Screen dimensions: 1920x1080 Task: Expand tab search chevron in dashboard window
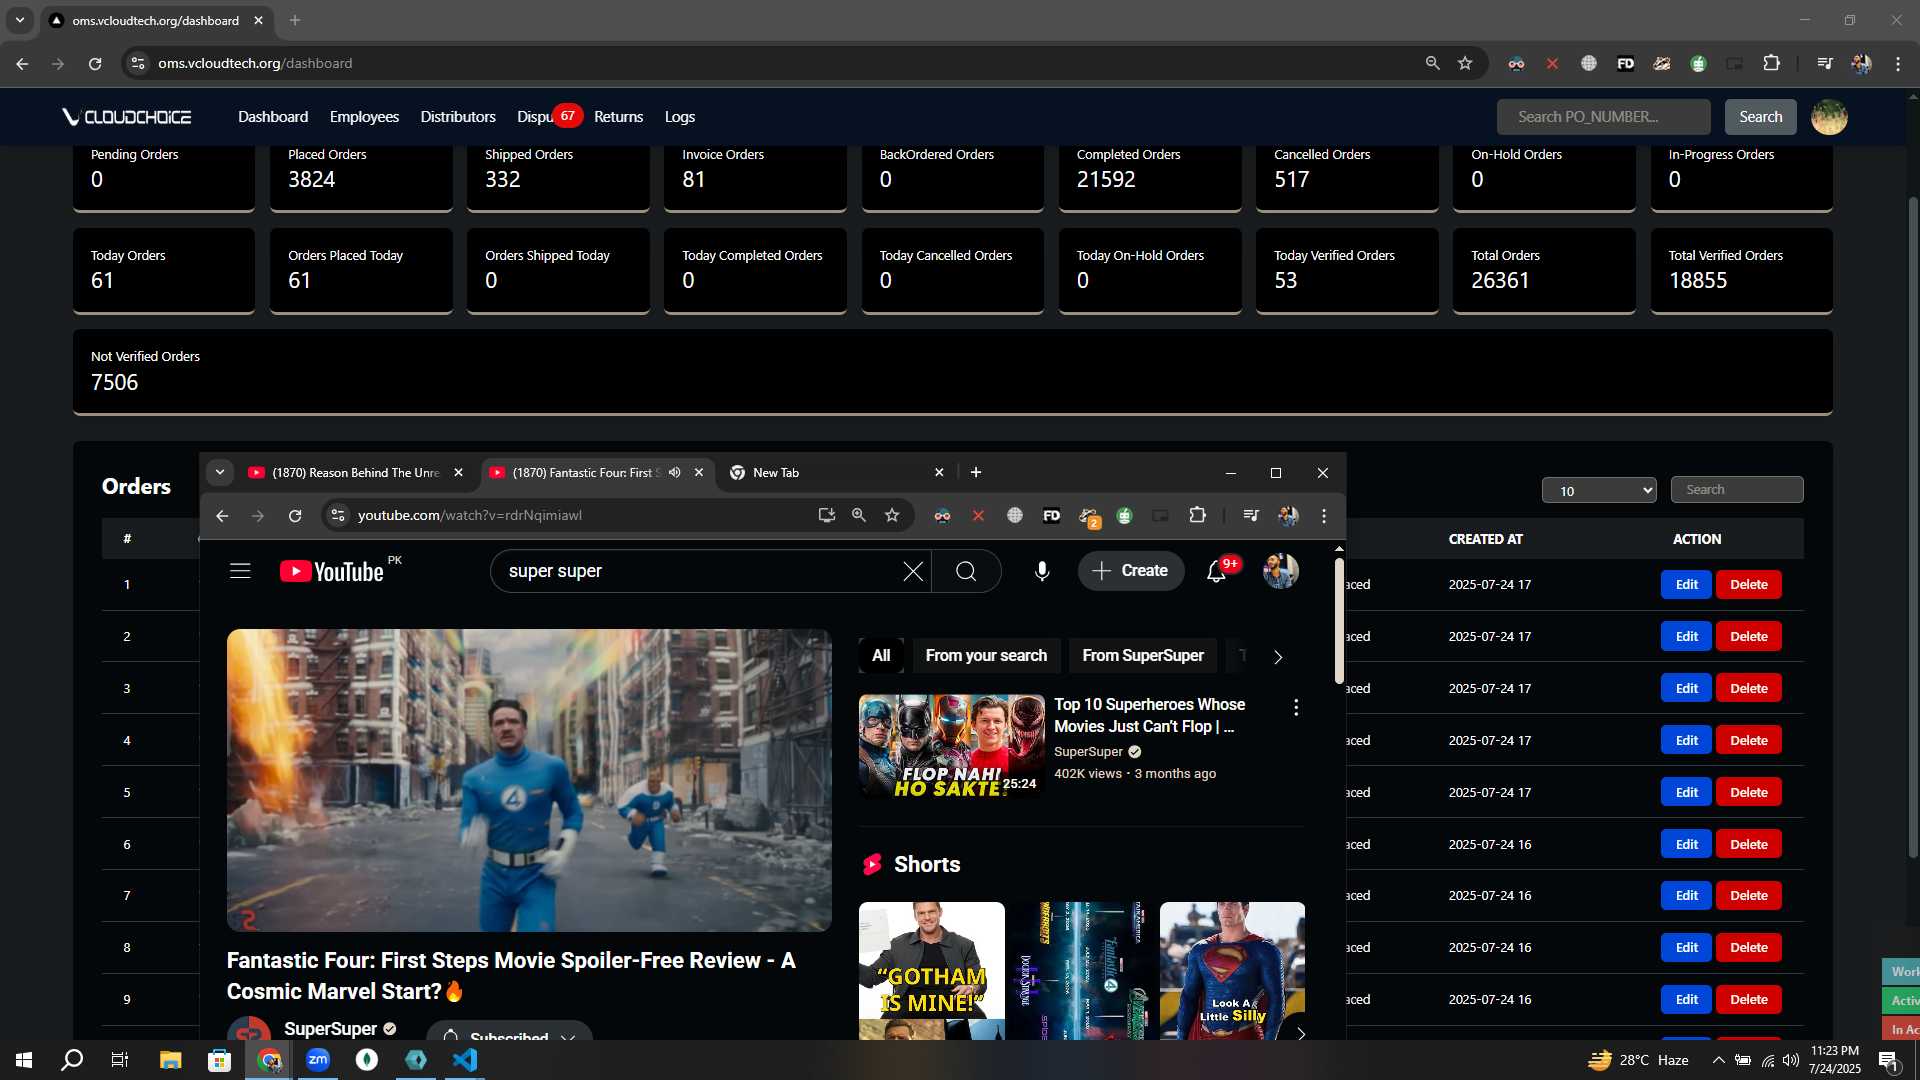[20, 20]
